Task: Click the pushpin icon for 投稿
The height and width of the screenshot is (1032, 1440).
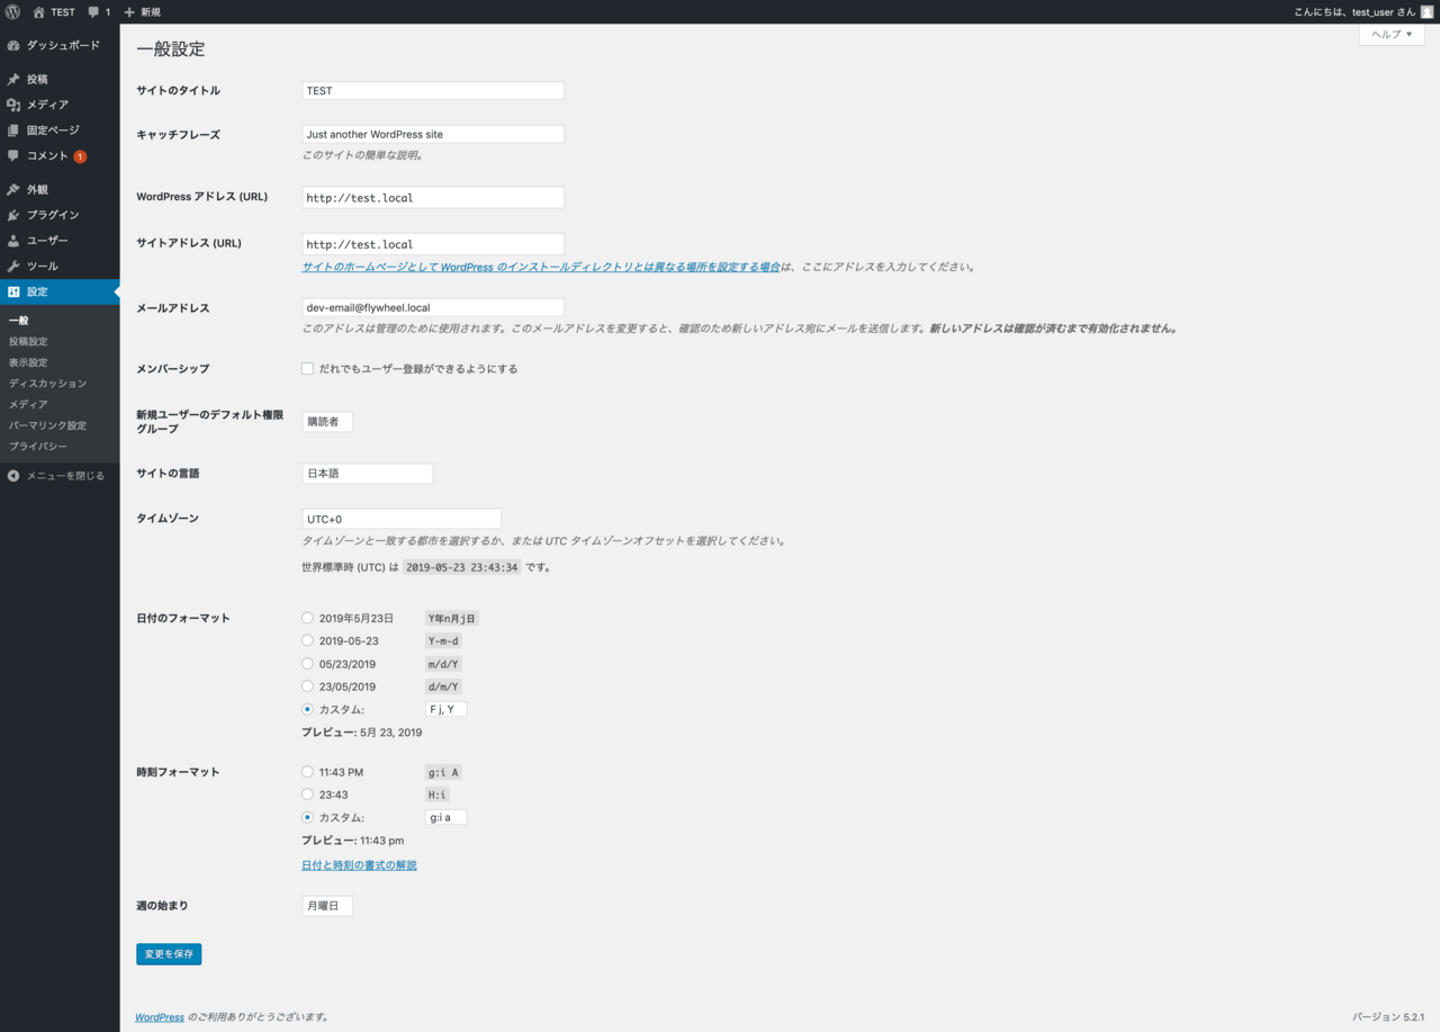Action: tap(13, 79)
